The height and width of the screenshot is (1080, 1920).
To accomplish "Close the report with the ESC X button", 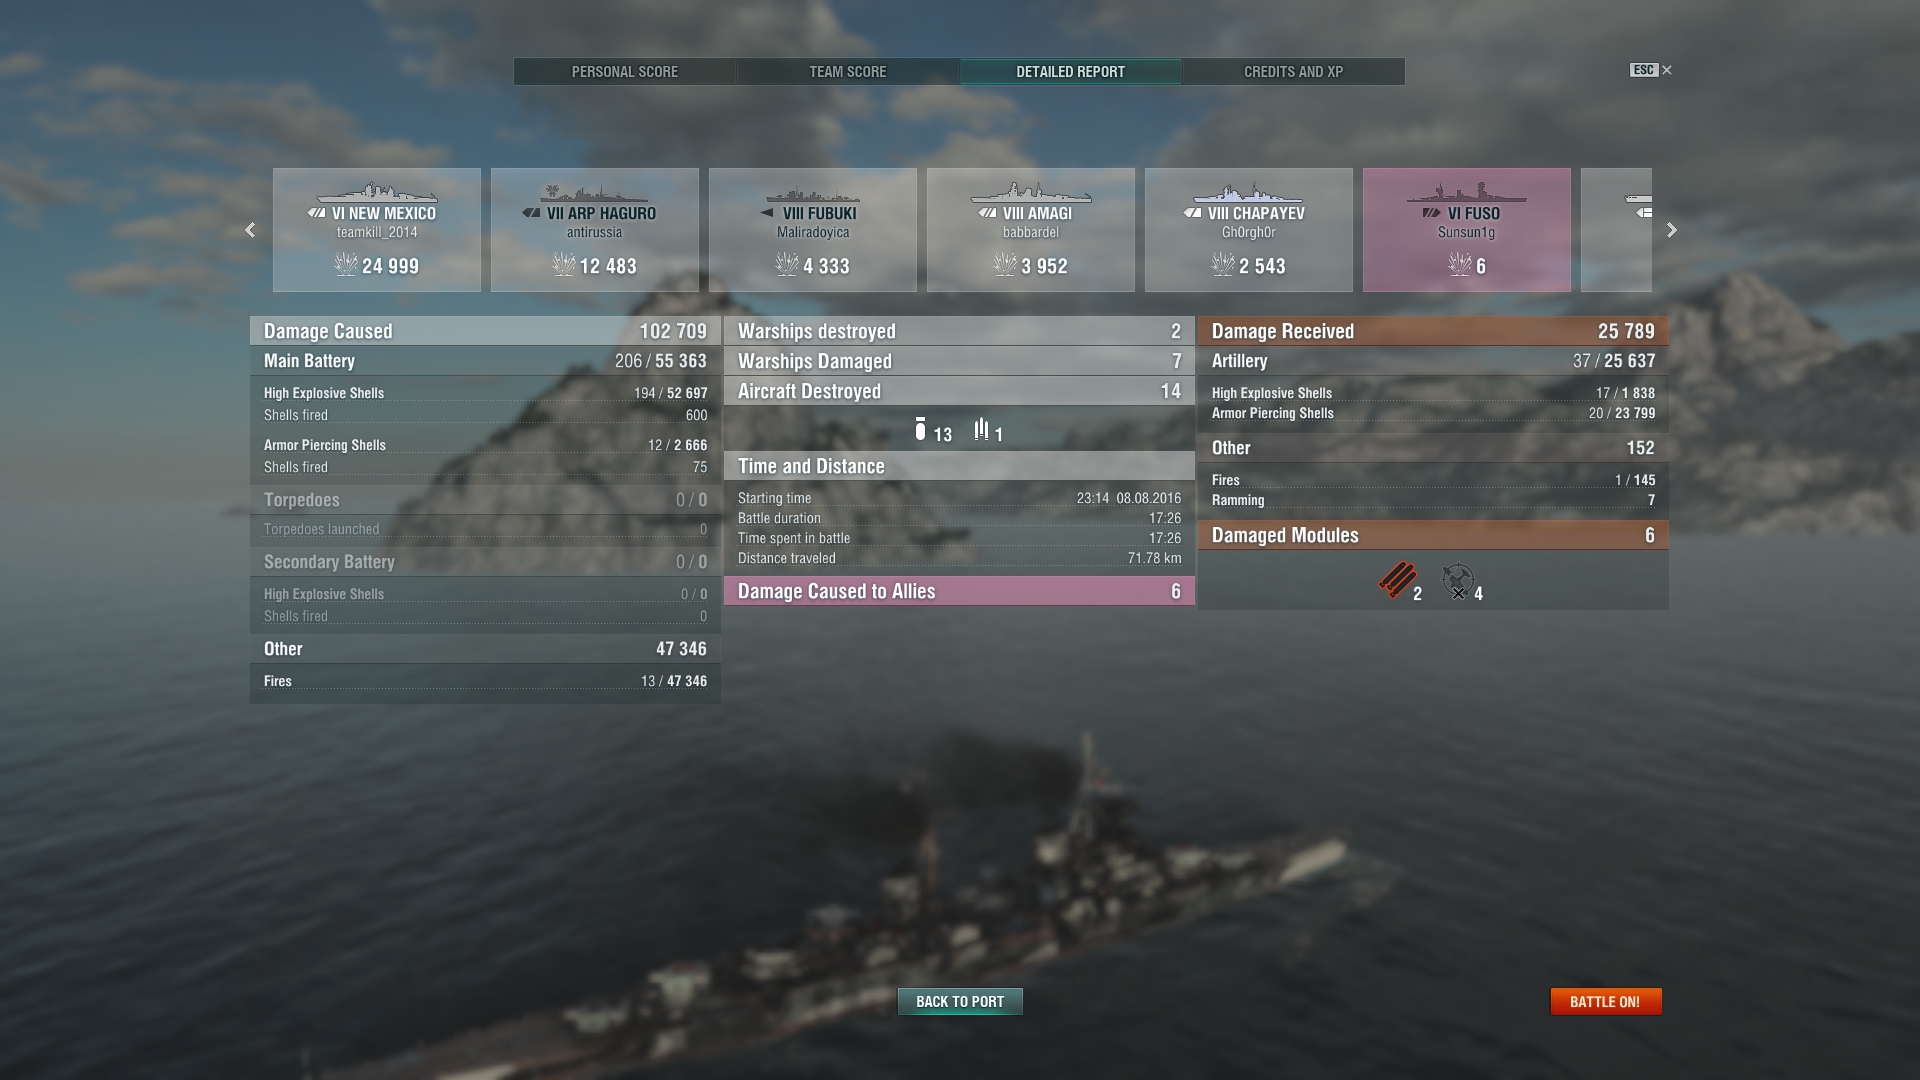I will tap(1651, 70).
